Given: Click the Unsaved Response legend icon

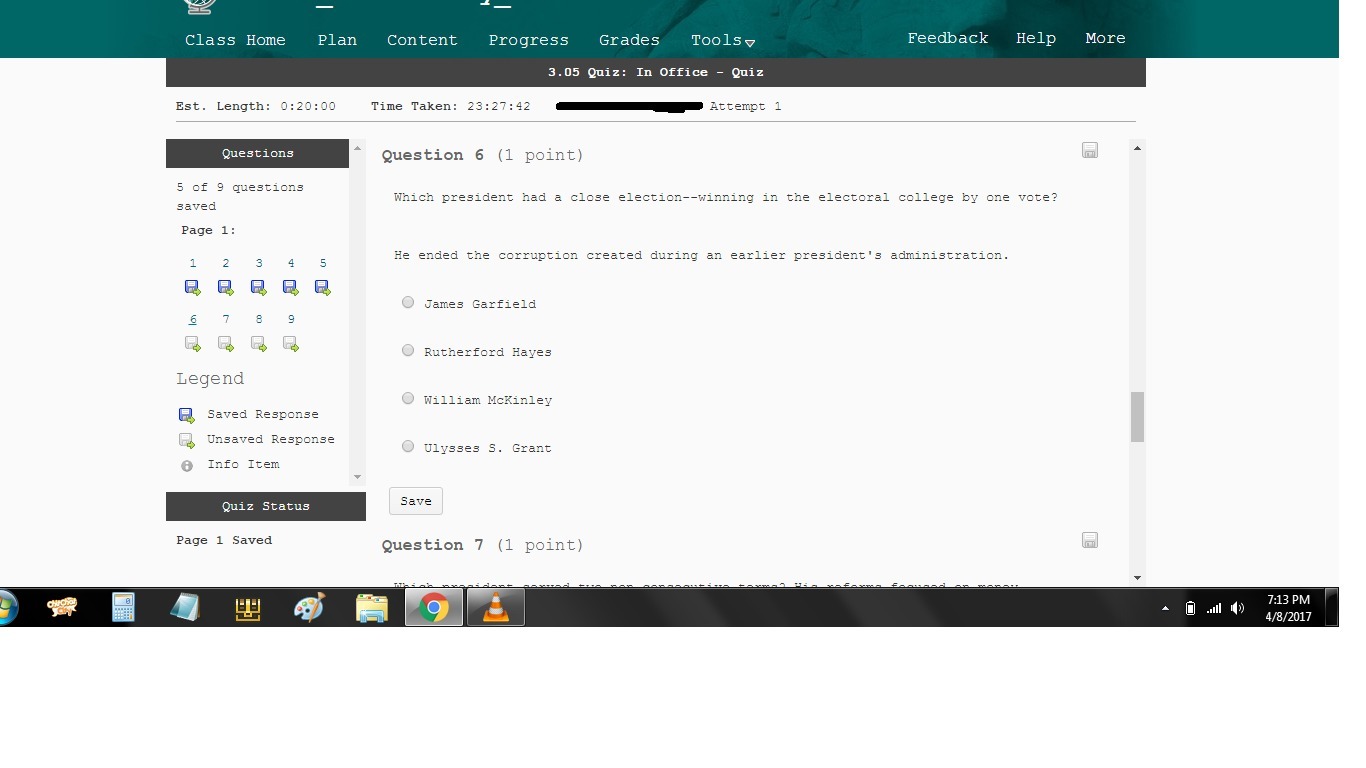Looking at the screenshot, I should 187,440.
